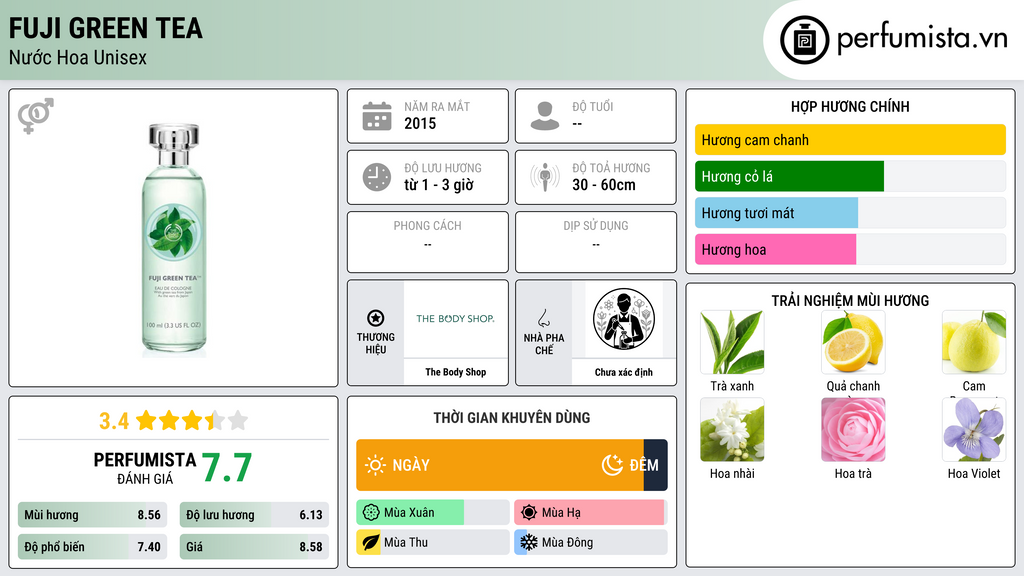The image size is (1024, 576).
Task: Click the Mùa Đông season bar
Action: click(x=590, y=542)
